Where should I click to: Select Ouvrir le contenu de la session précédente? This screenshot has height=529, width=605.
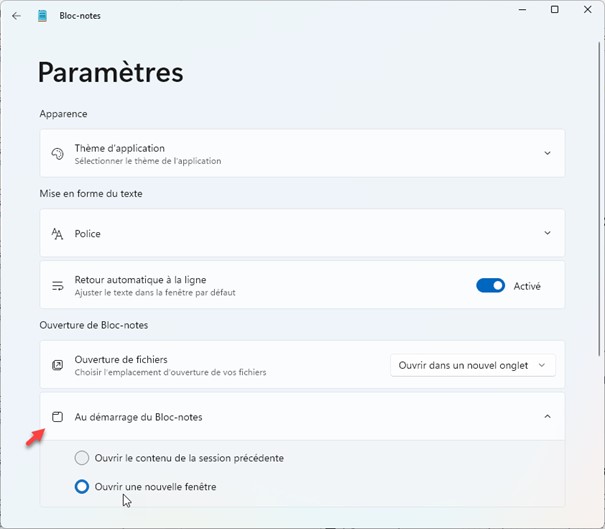82,458
